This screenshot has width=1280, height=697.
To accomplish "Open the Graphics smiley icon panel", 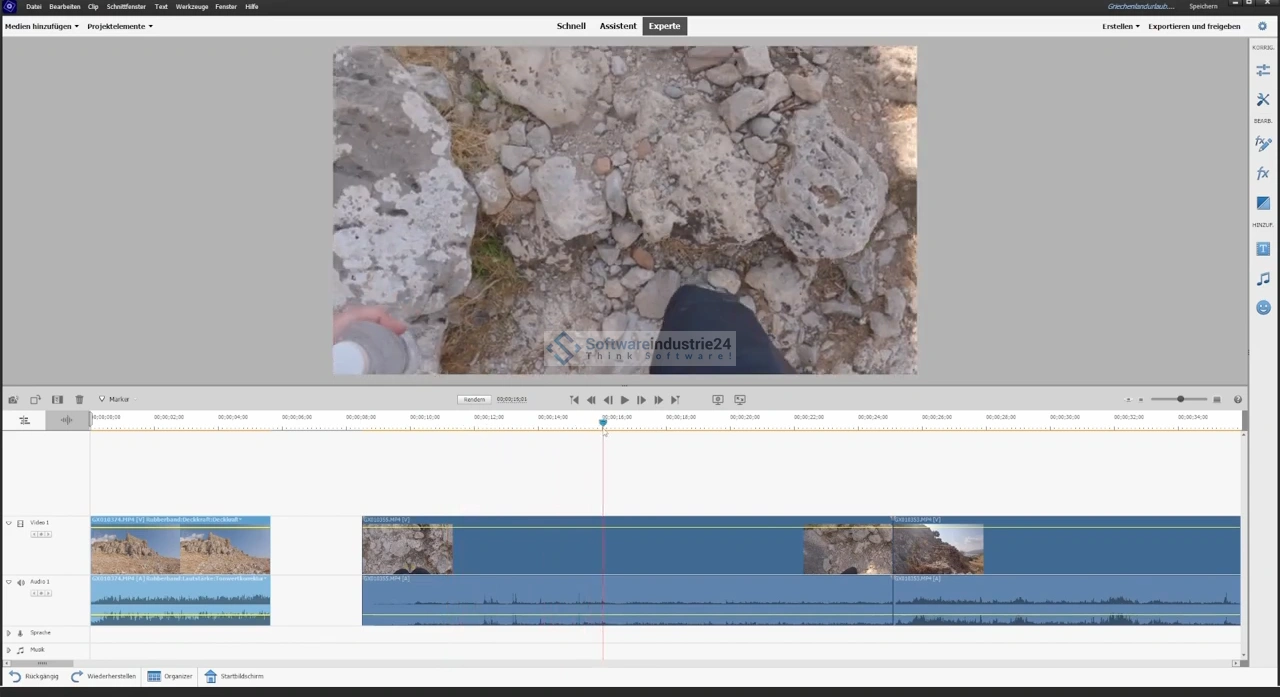I will click(x=1263, y=308).
